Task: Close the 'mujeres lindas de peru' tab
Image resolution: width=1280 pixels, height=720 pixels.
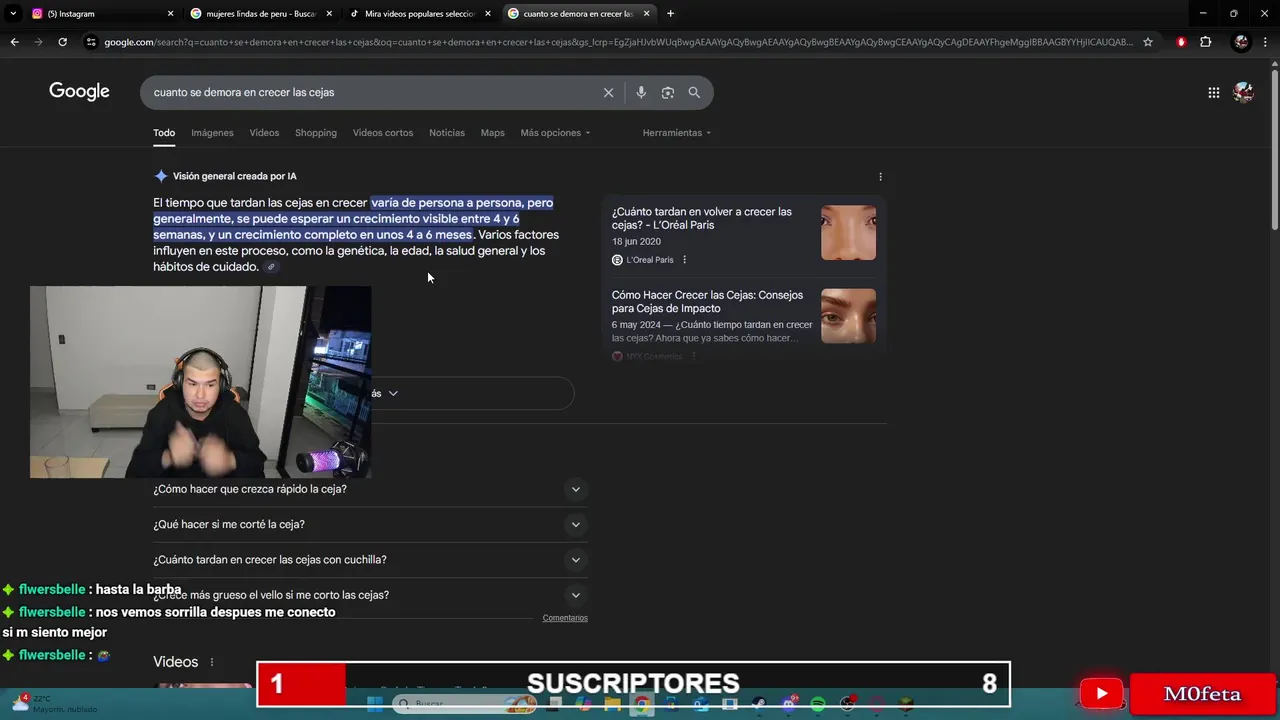Action: [329, 14]
